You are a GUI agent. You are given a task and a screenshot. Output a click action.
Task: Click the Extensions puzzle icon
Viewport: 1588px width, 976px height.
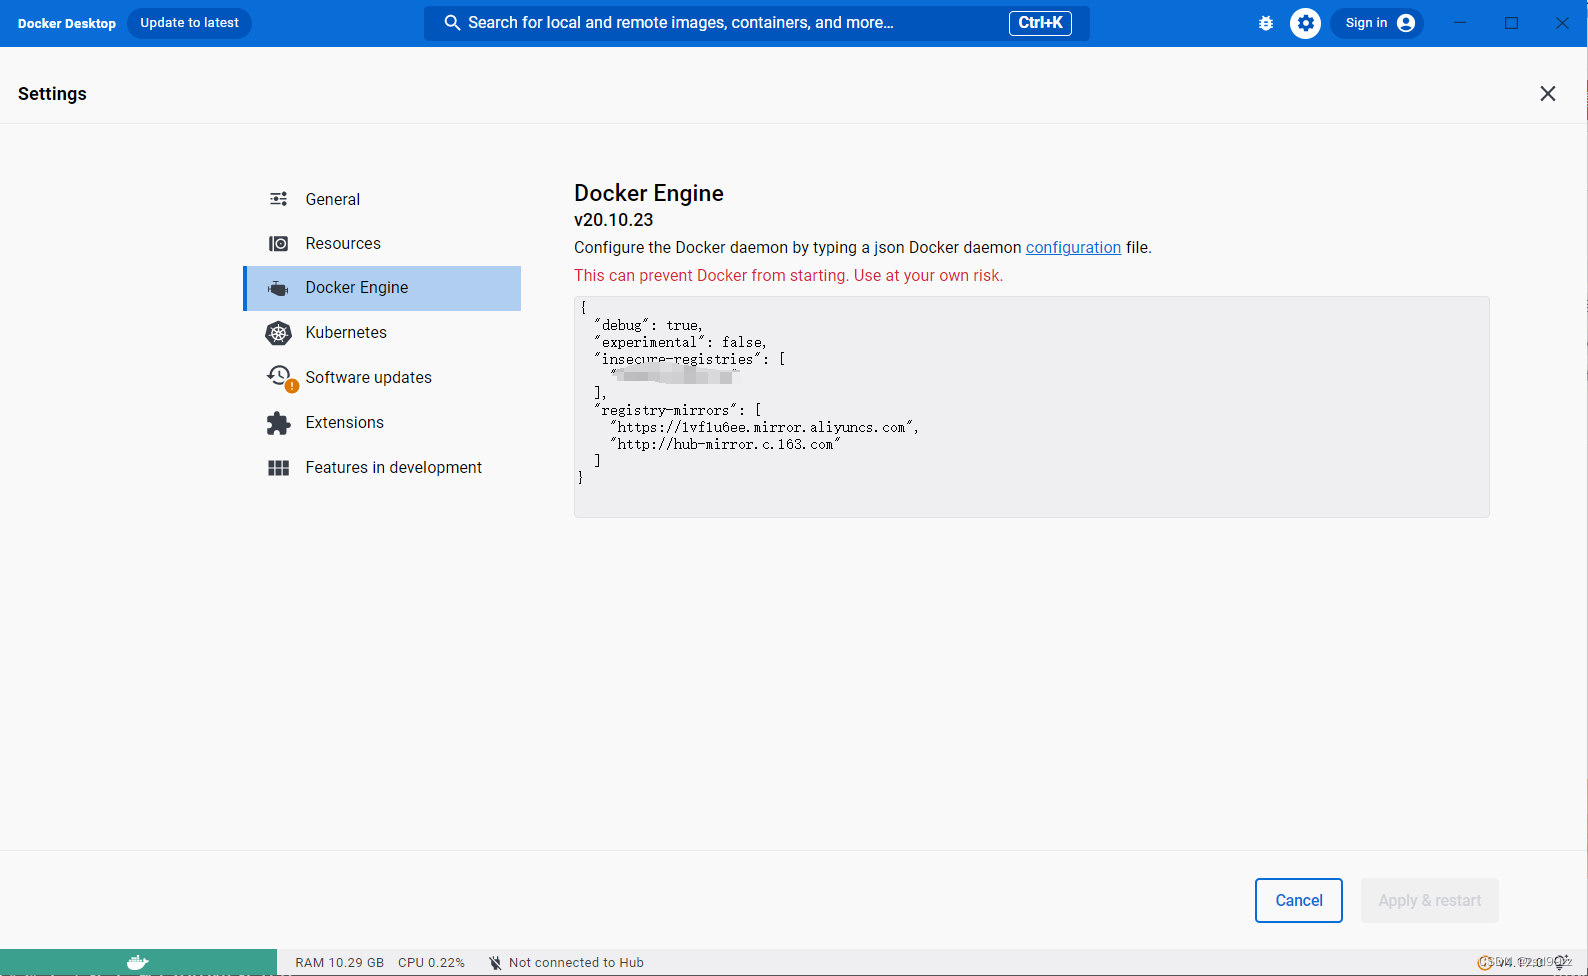pyautogui.click(x=279, y=423)
